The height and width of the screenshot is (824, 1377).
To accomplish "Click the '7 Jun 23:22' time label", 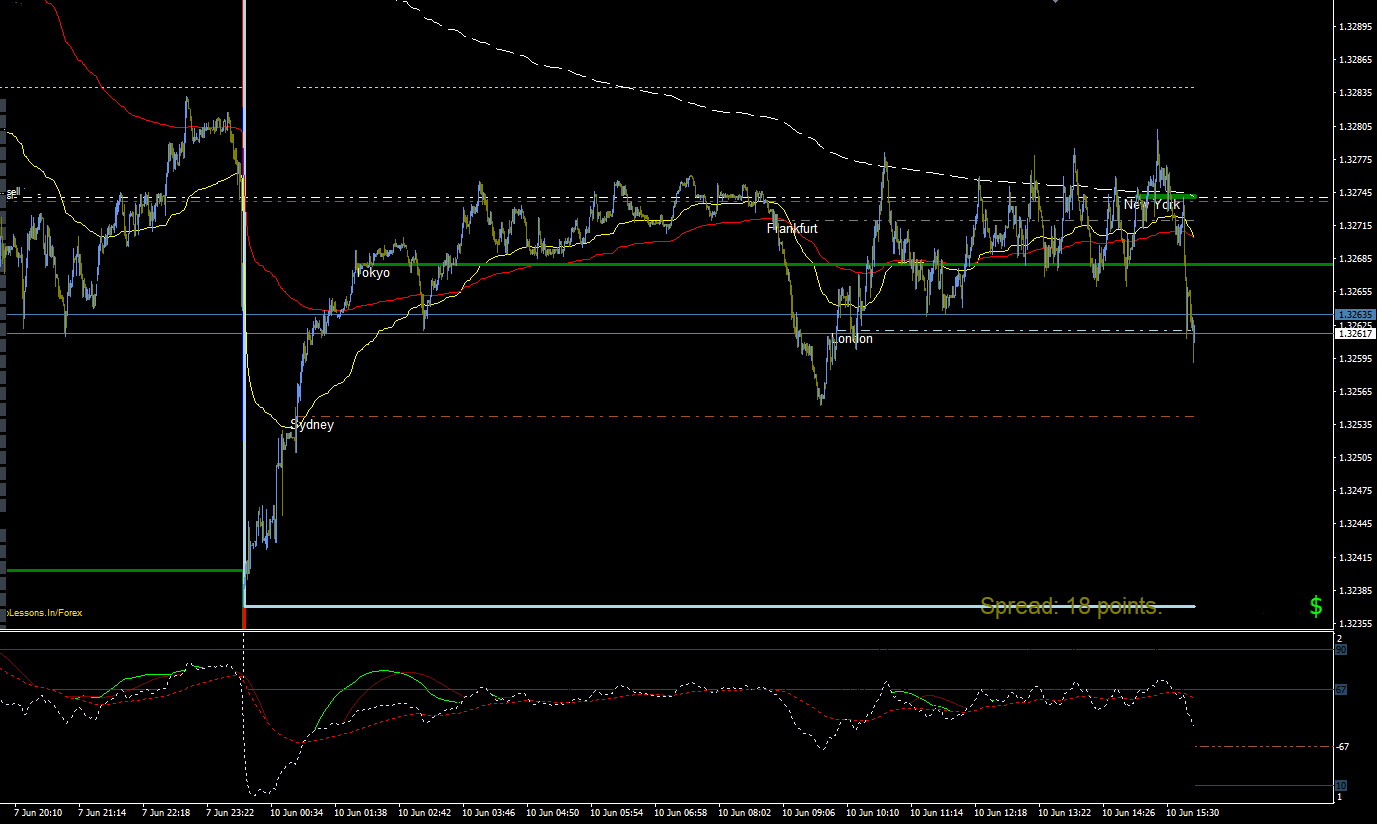I will 231,813.
